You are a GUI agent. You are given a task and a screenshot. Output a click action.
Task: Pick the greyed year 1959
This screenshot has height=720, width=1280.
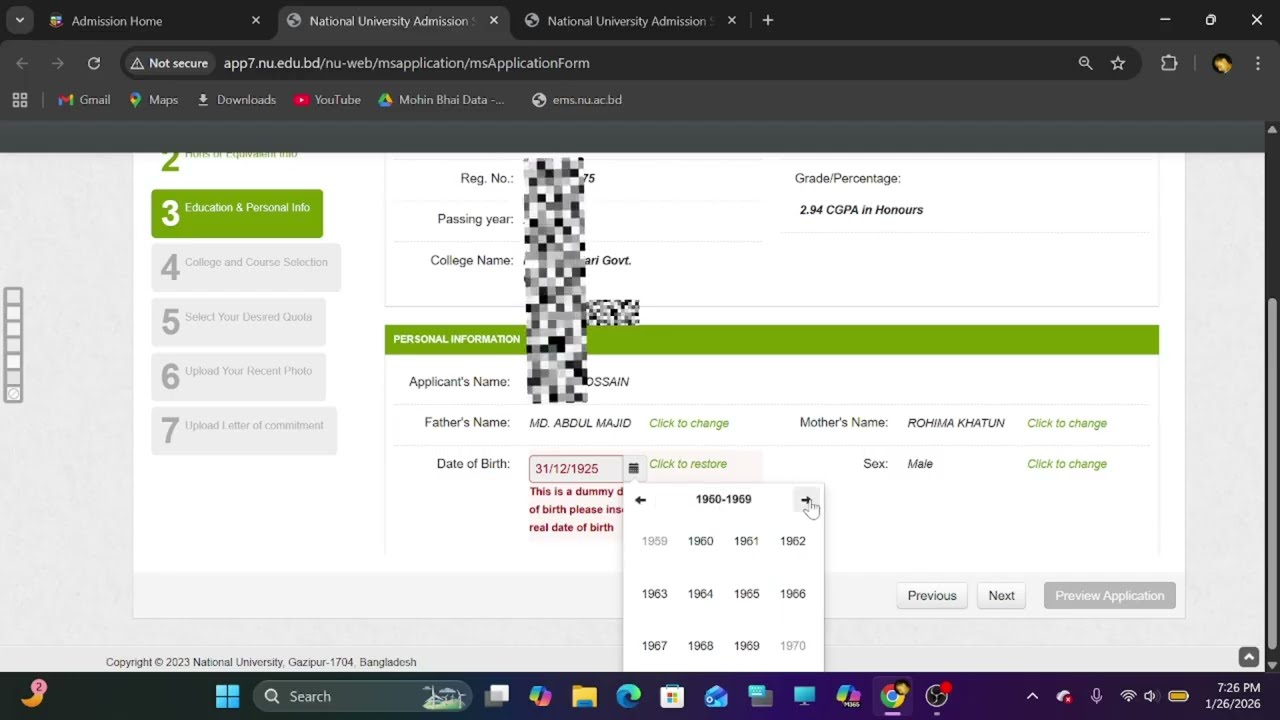[654, 541]
